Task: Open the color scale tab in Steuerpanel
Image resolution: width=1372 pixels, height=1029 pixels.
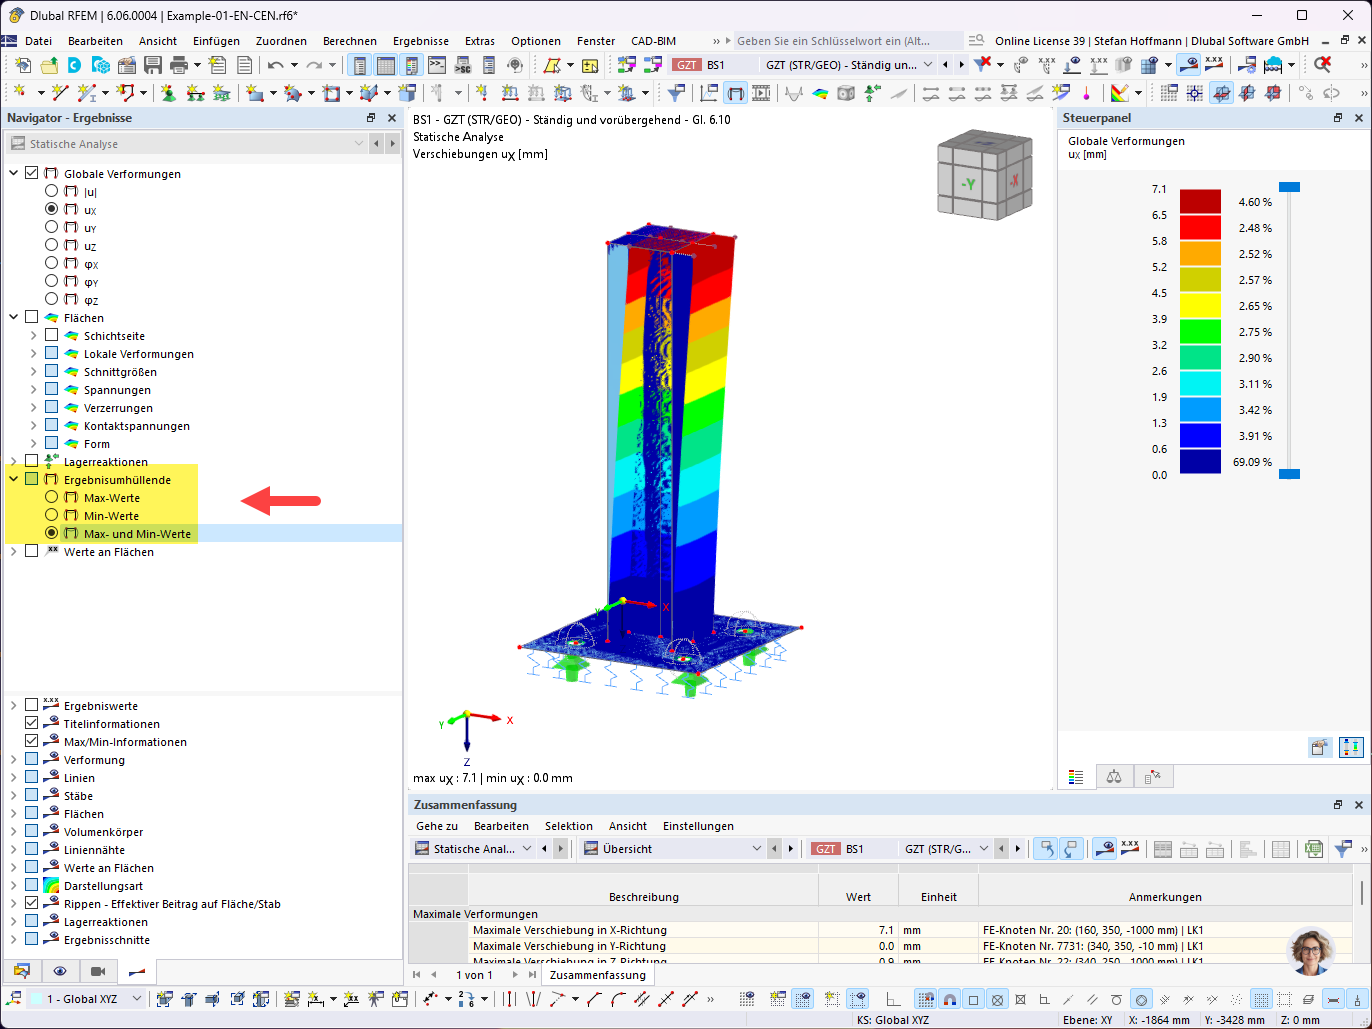Action: point(1077,777)
